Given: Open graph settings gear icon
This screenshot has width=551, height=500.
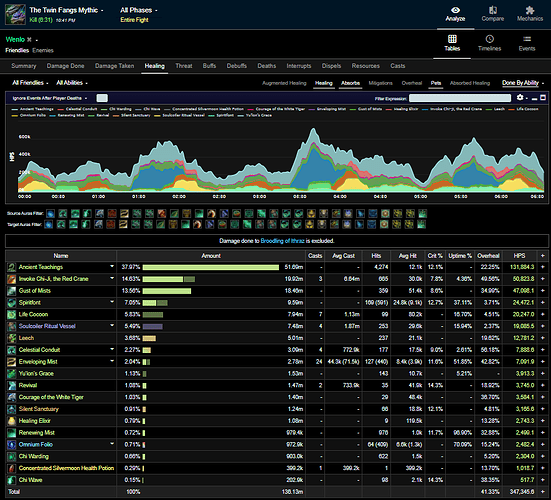Looking at the screenshot, I should pyautogui.click(x=520, y=98).
